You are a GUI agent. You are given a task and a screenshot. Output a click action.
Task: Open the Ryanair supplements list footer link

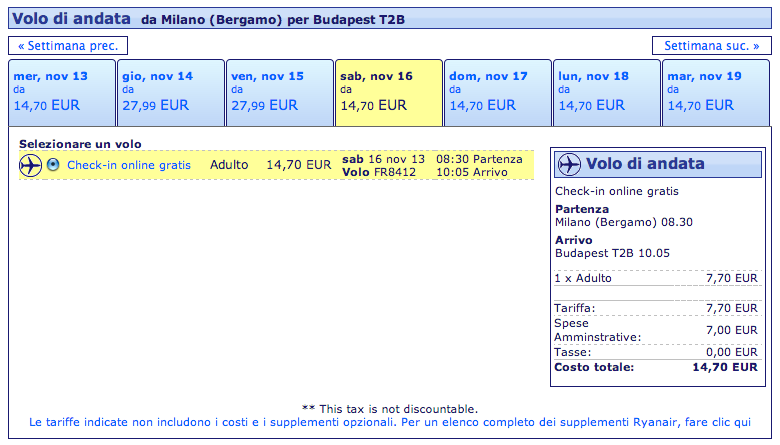pyautogui.click(x=390, y=422)
